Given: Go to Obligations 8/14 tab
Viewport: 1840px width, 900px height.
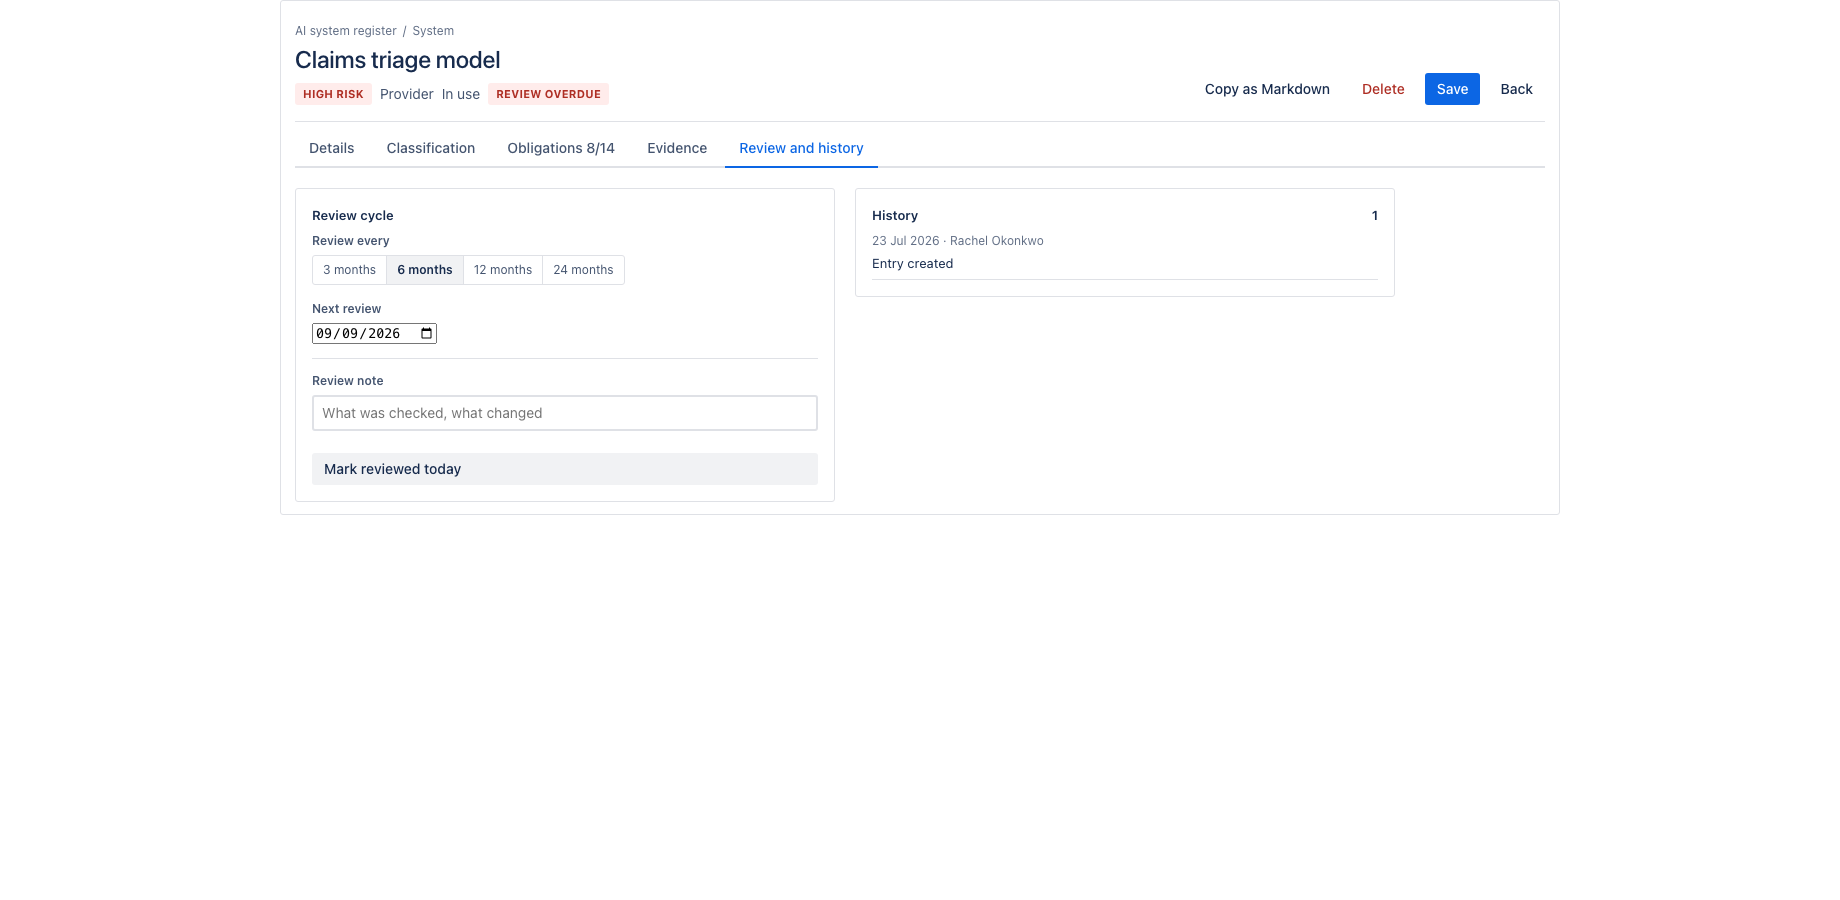Looking at the screenshot, I should click(561, 148).
